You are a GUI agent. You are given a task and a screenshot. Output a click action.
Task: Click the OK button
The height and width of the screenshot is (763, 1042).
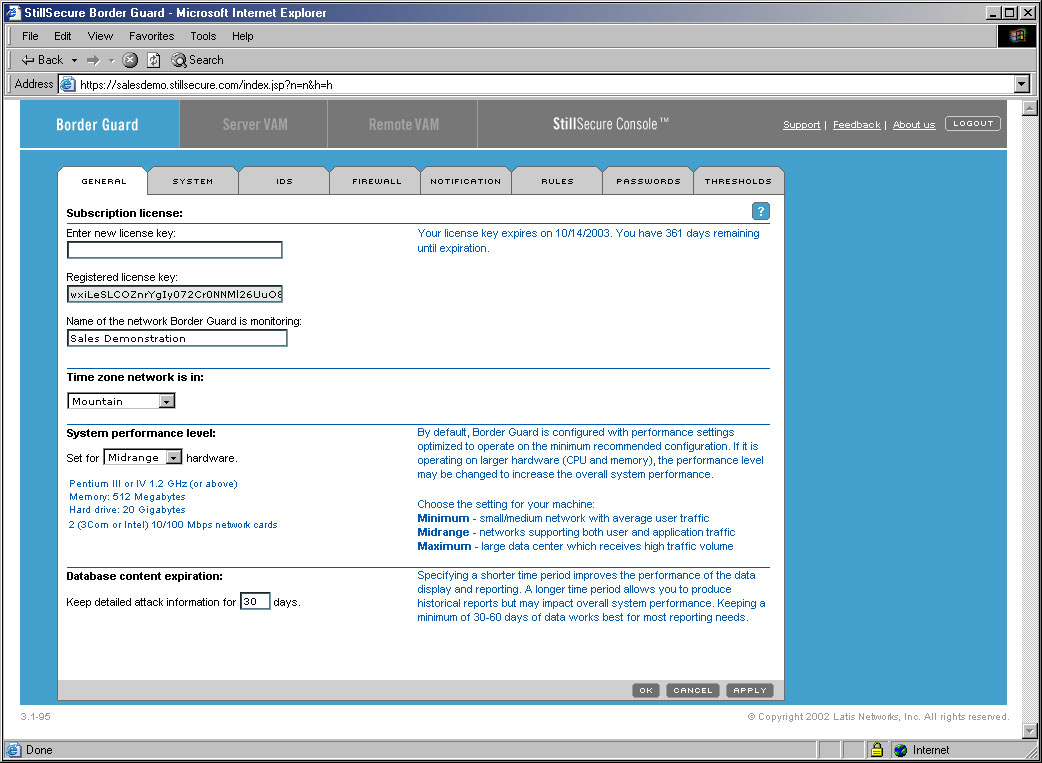[x=646, y=690]
